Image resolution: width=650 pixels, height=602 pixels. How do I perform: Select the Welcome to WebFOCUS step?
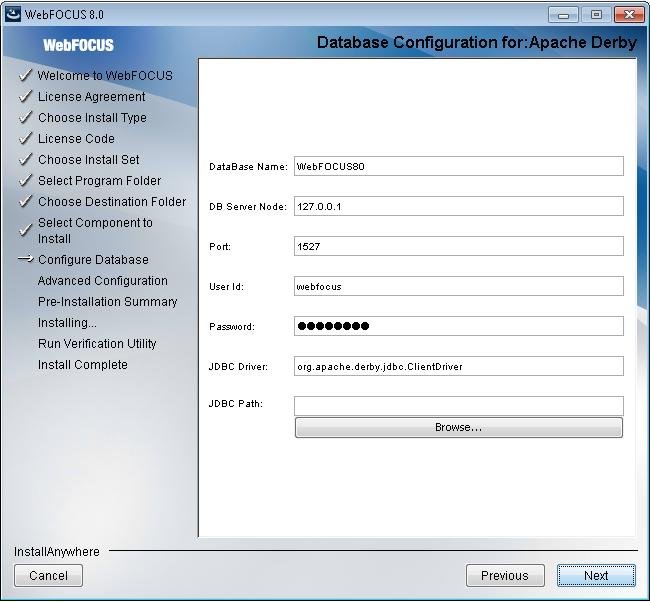coord(105,75)
